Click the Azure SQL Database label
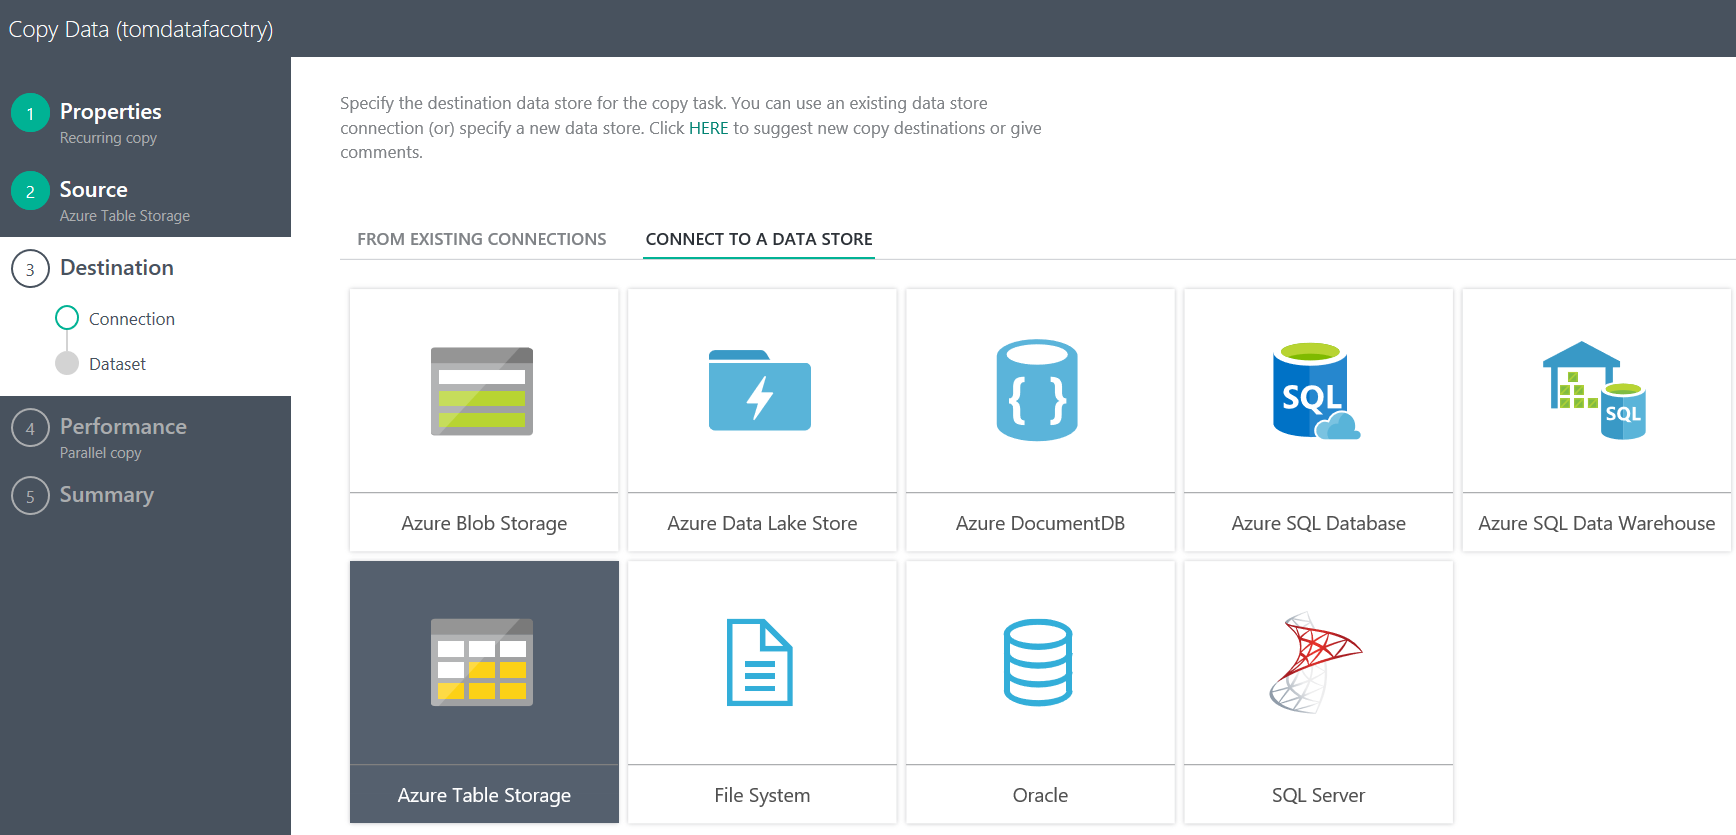The image size is (1736, 835). 1318,523
